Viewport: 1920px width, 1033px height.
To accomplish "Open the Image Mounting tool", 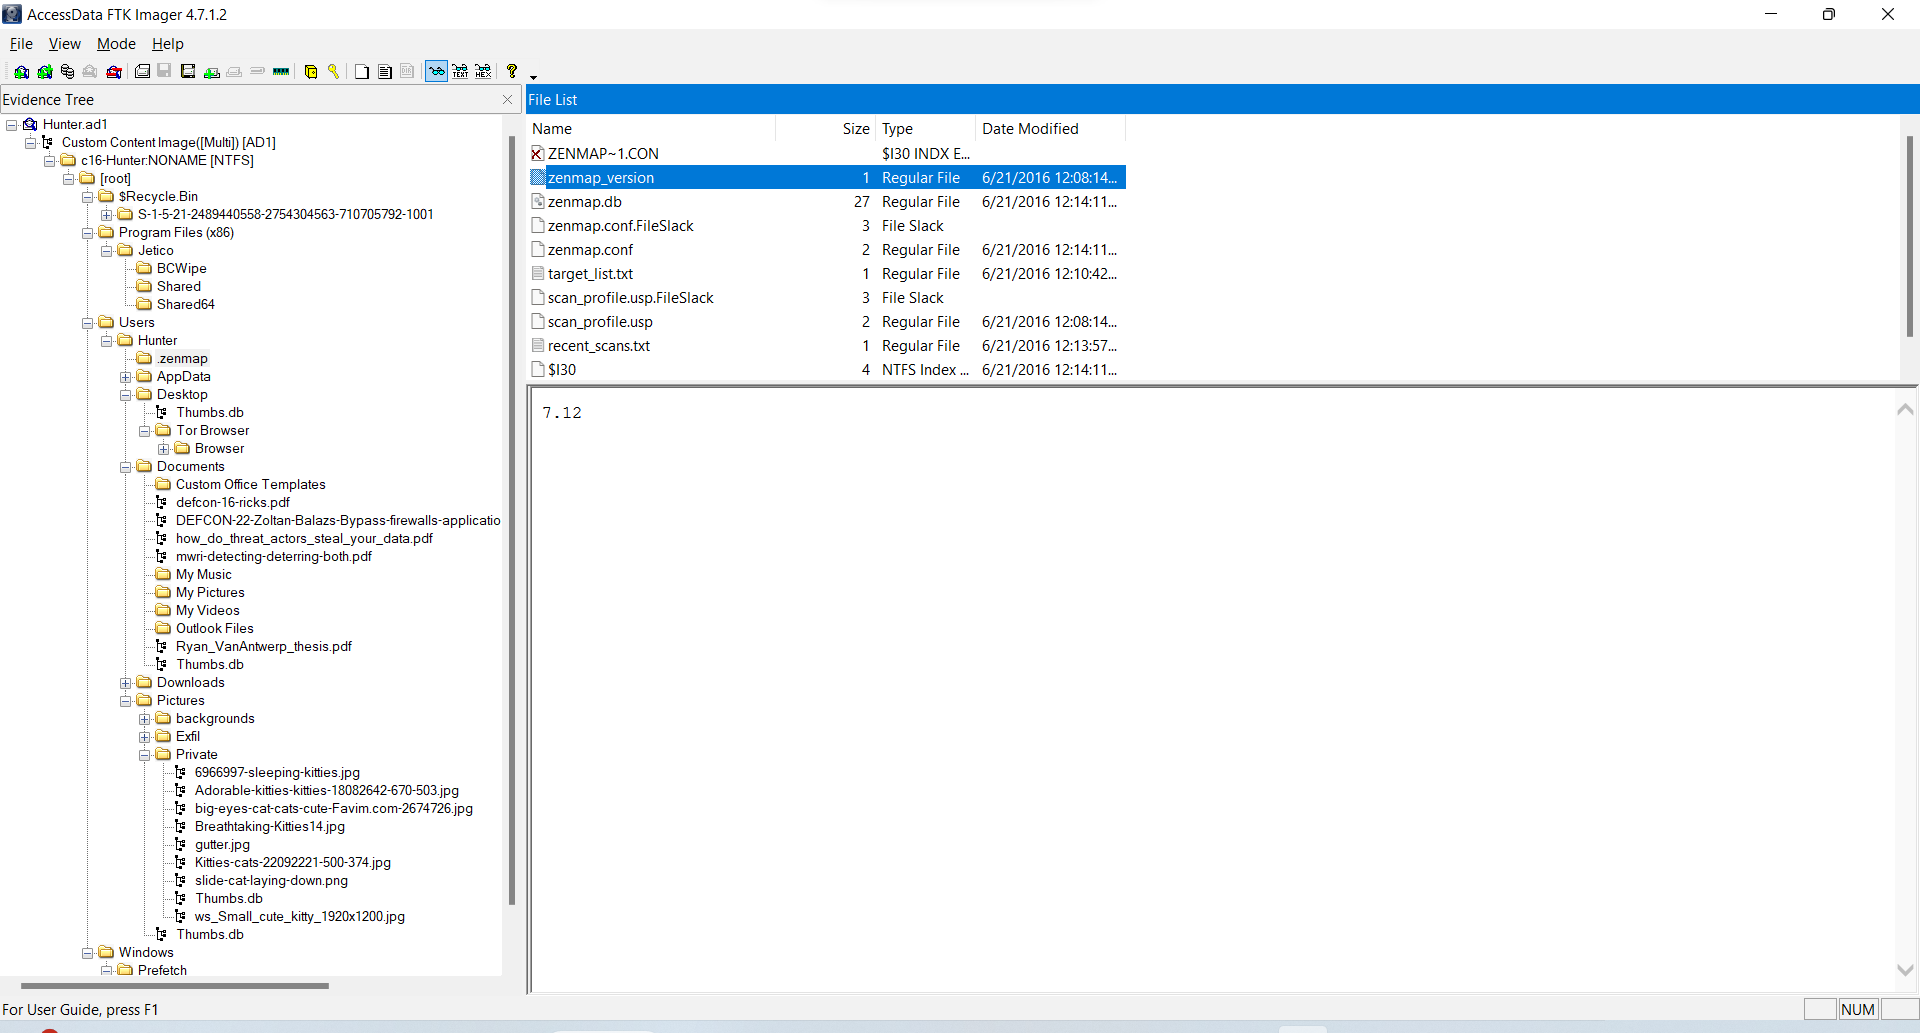I will (67, 71).
